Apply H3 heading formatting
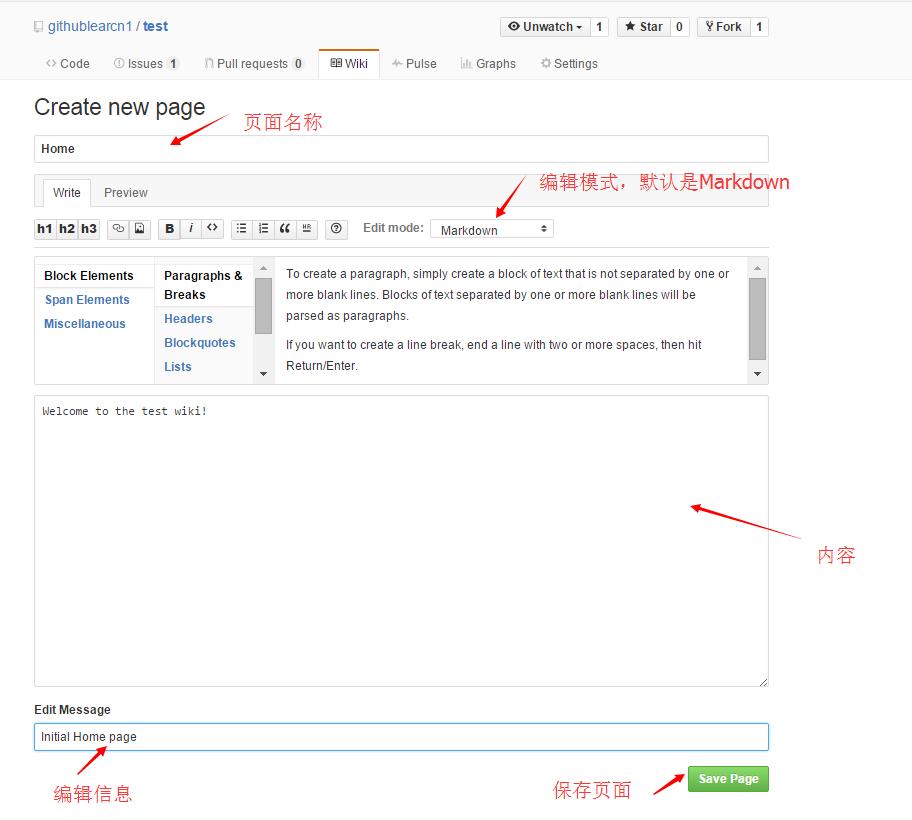Image resolution: width=912 pixels, height=820 pixels. click(88, 228)
